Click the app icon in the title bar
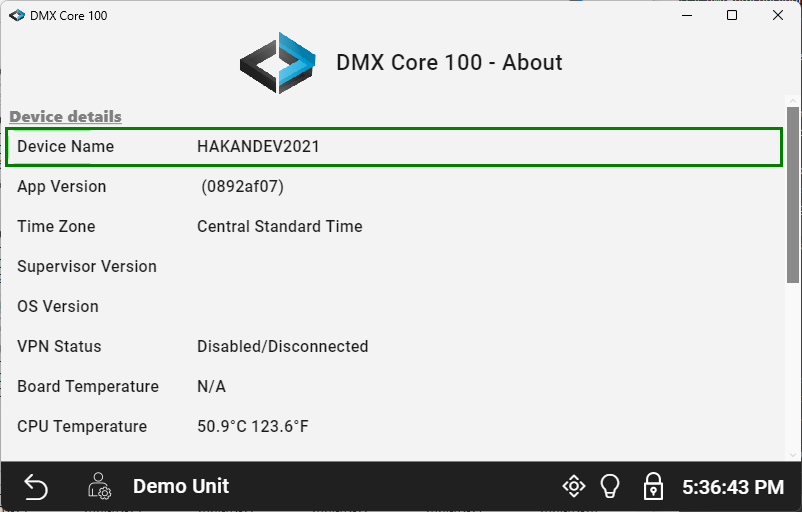802x512 pixels. tap(17, 16)
